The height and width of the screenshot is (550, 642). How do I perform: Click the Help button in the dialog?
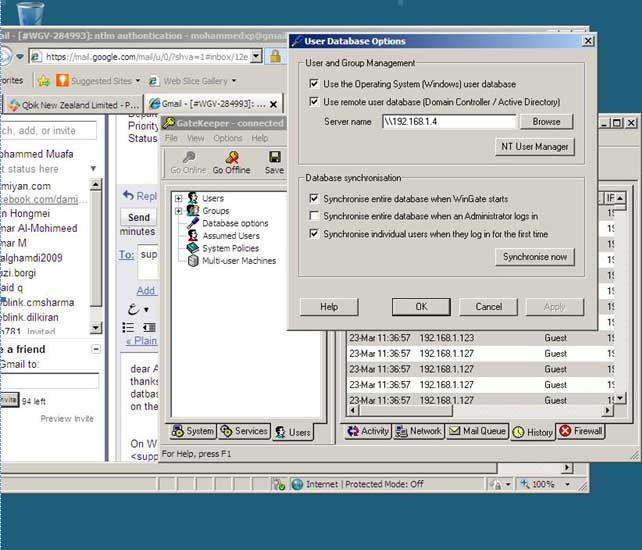click(329, 307)
